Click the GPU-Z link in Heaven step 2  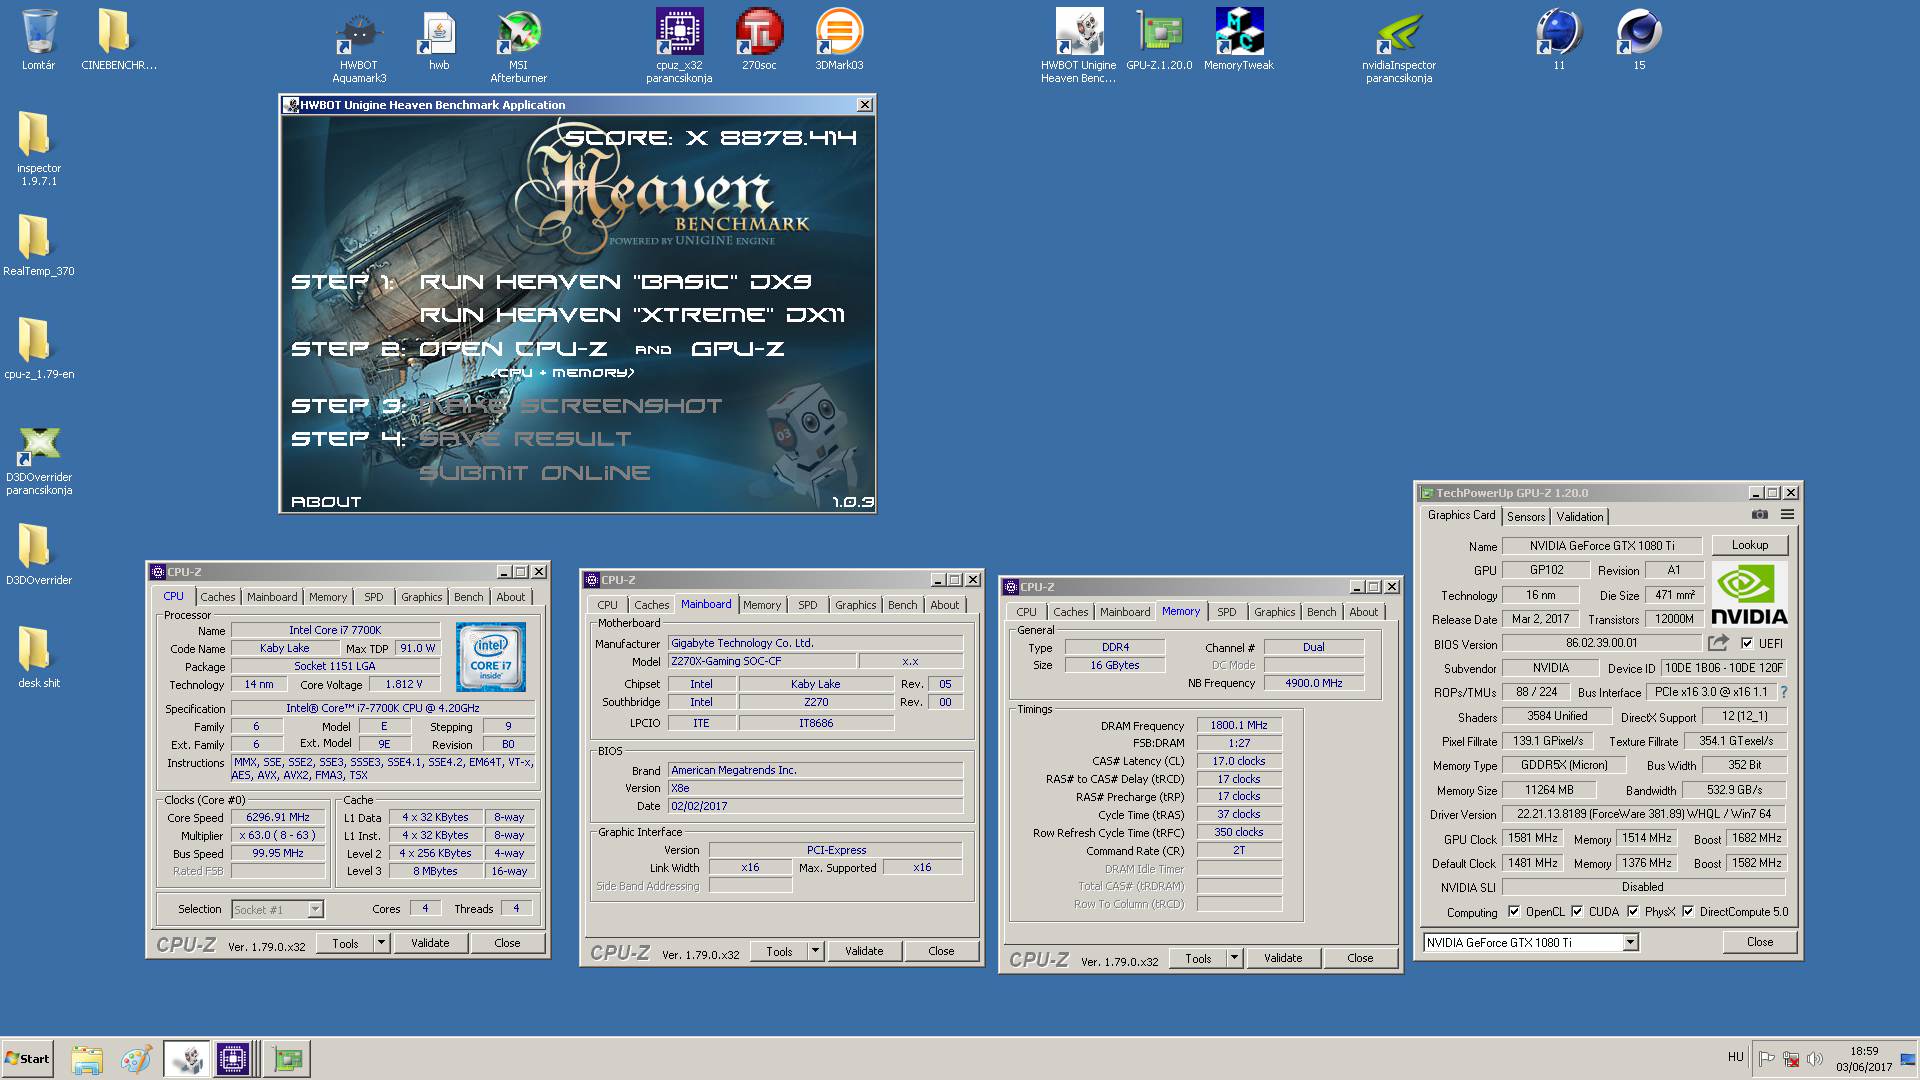coord(737,349)
